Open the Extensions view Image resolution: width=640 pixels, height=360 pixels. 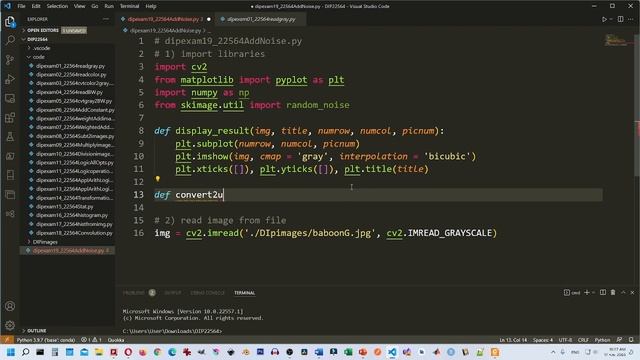pos(10,118)
